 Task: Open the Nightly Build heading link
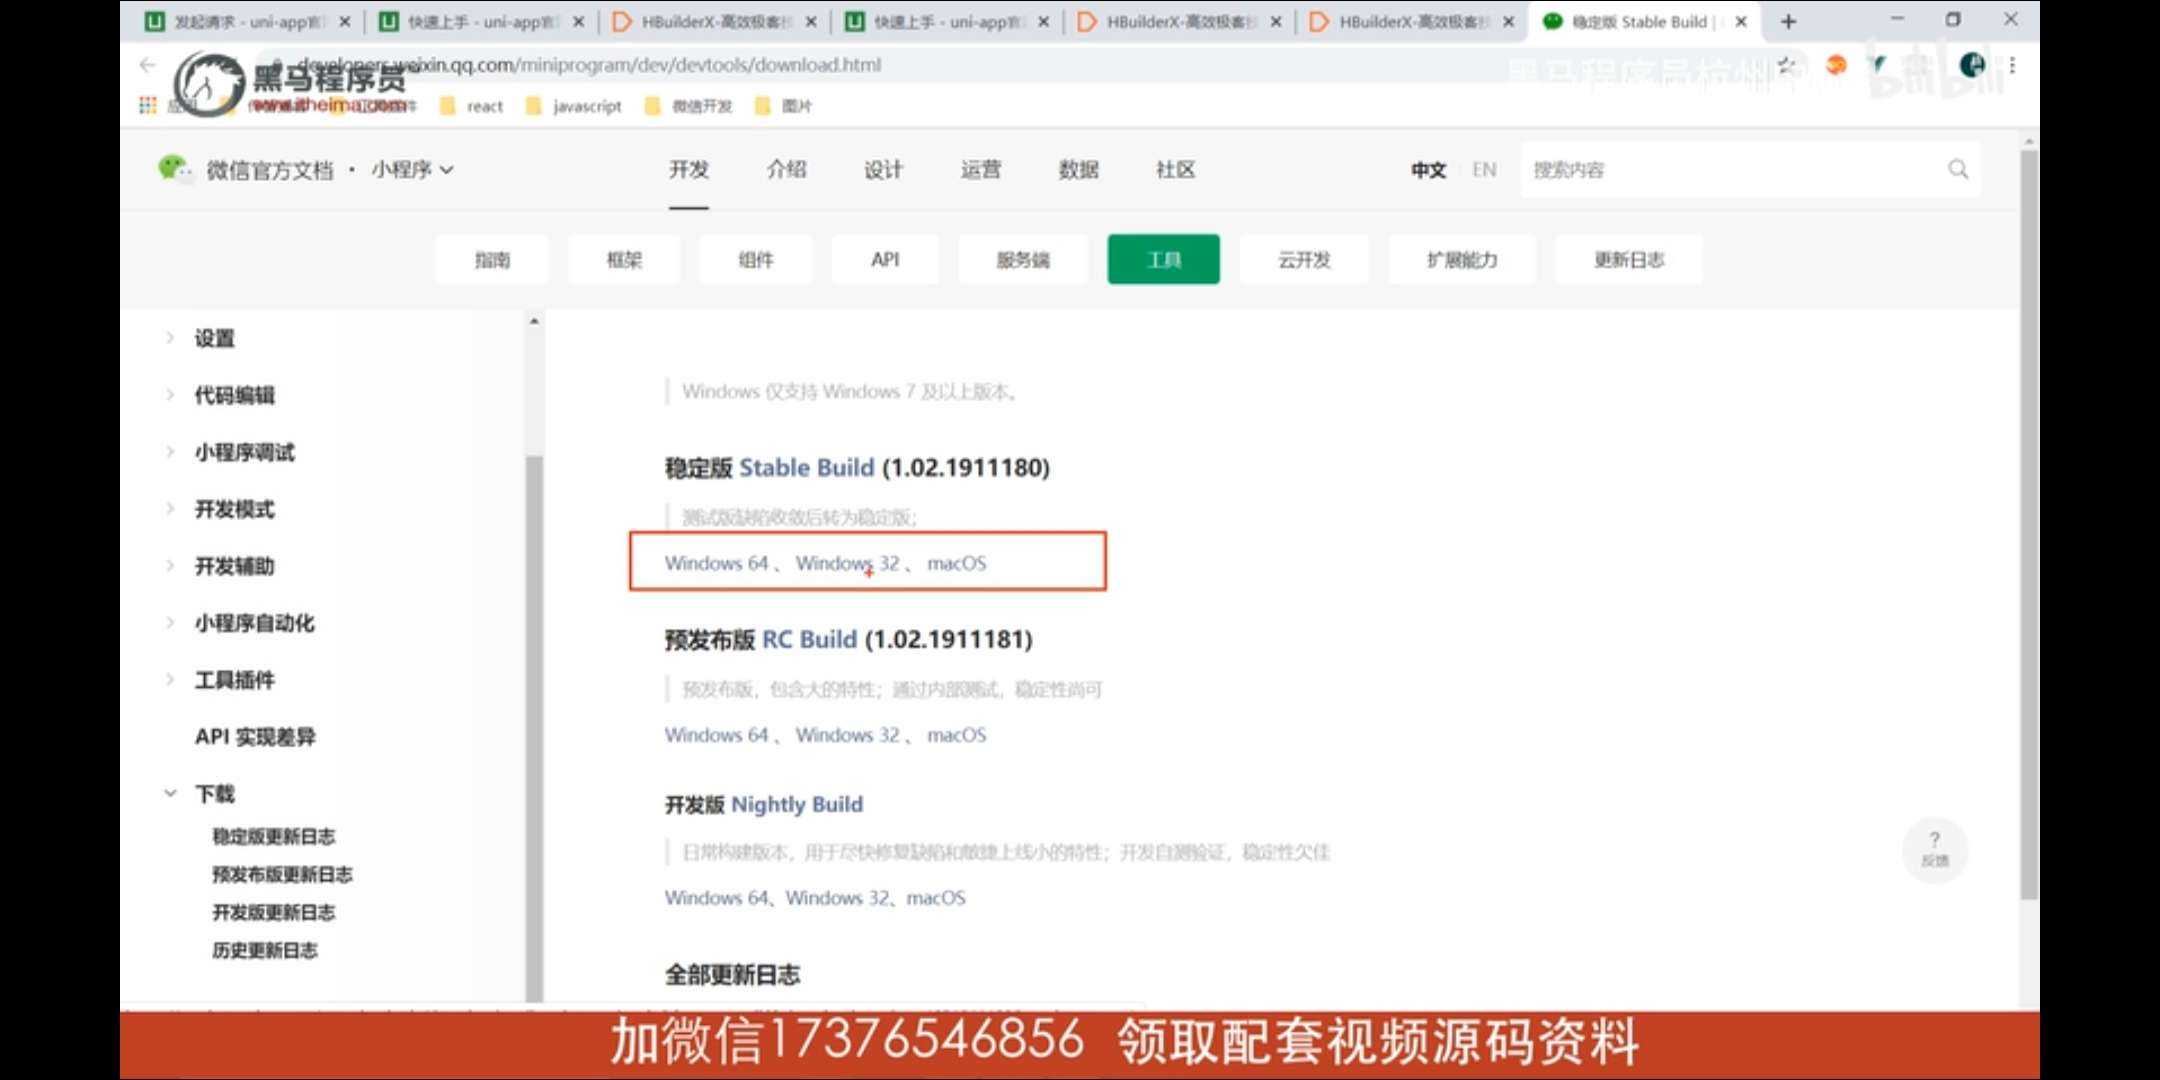(x=797, y=804)
